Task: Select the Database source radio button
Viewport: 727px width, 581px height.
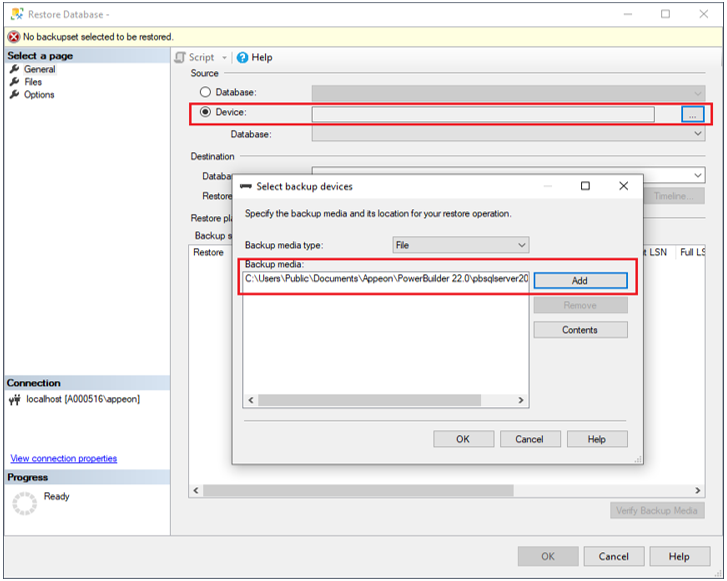Action: (x=206, y=92)
